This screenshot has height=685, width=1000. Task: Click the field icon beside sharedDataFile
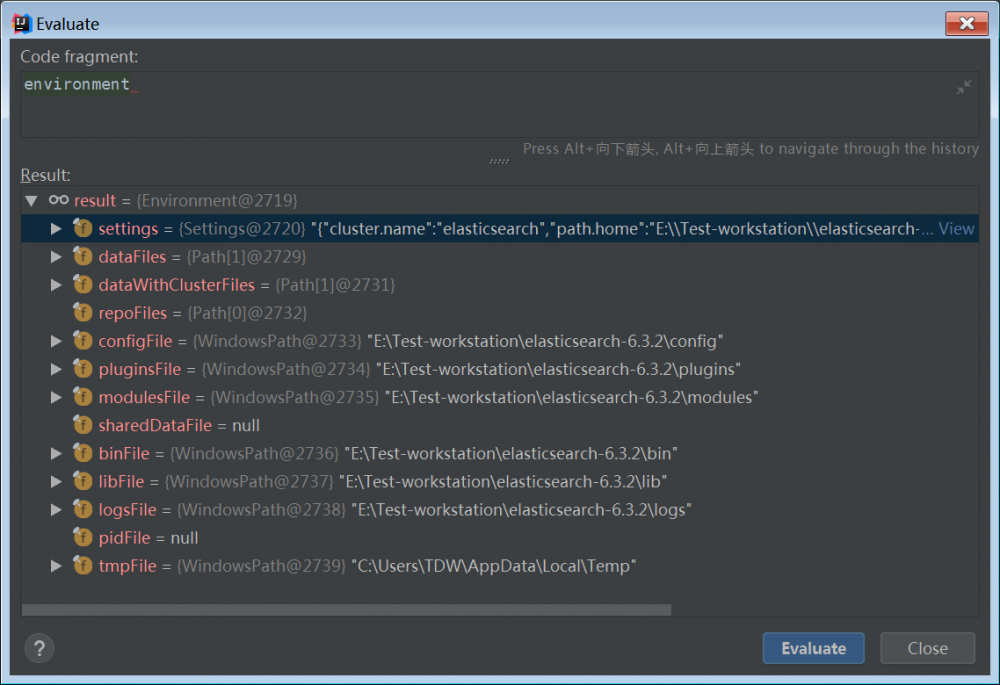pyautogui.click(x=83, y=425)
